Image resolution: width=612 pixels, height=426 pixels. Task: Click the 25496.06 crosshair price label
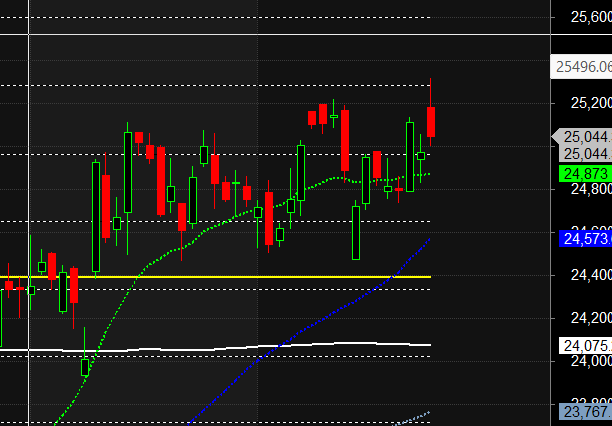click(581, 67)
